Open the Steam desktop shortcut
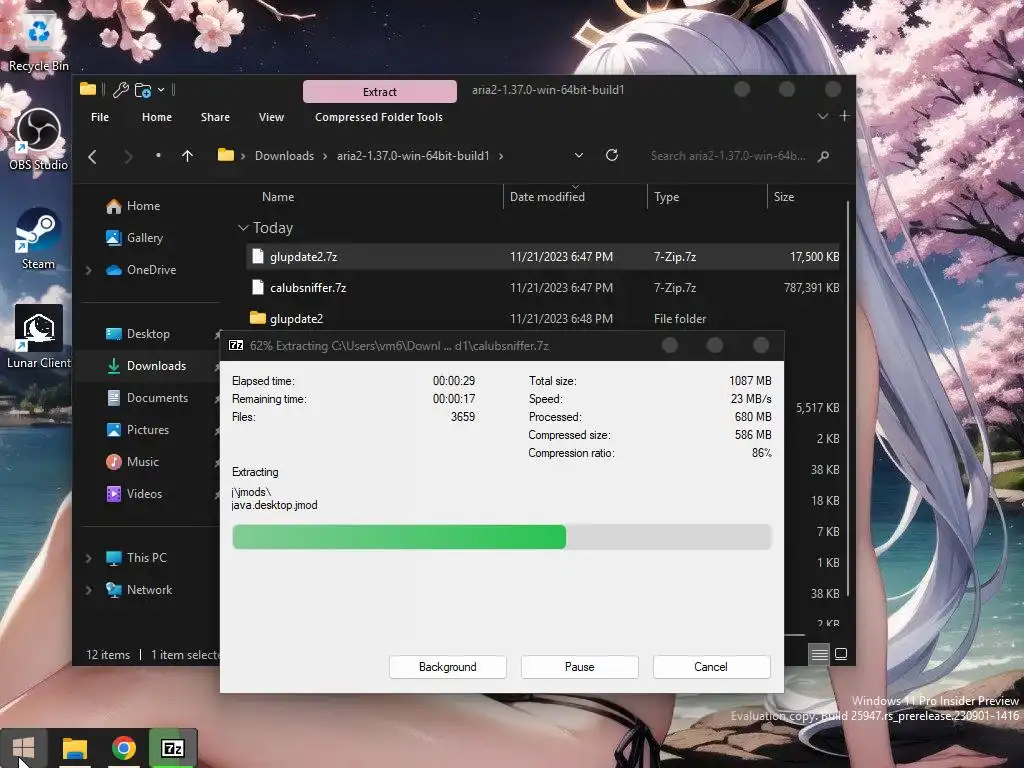The image size is (1024, 768). (39, 239)
